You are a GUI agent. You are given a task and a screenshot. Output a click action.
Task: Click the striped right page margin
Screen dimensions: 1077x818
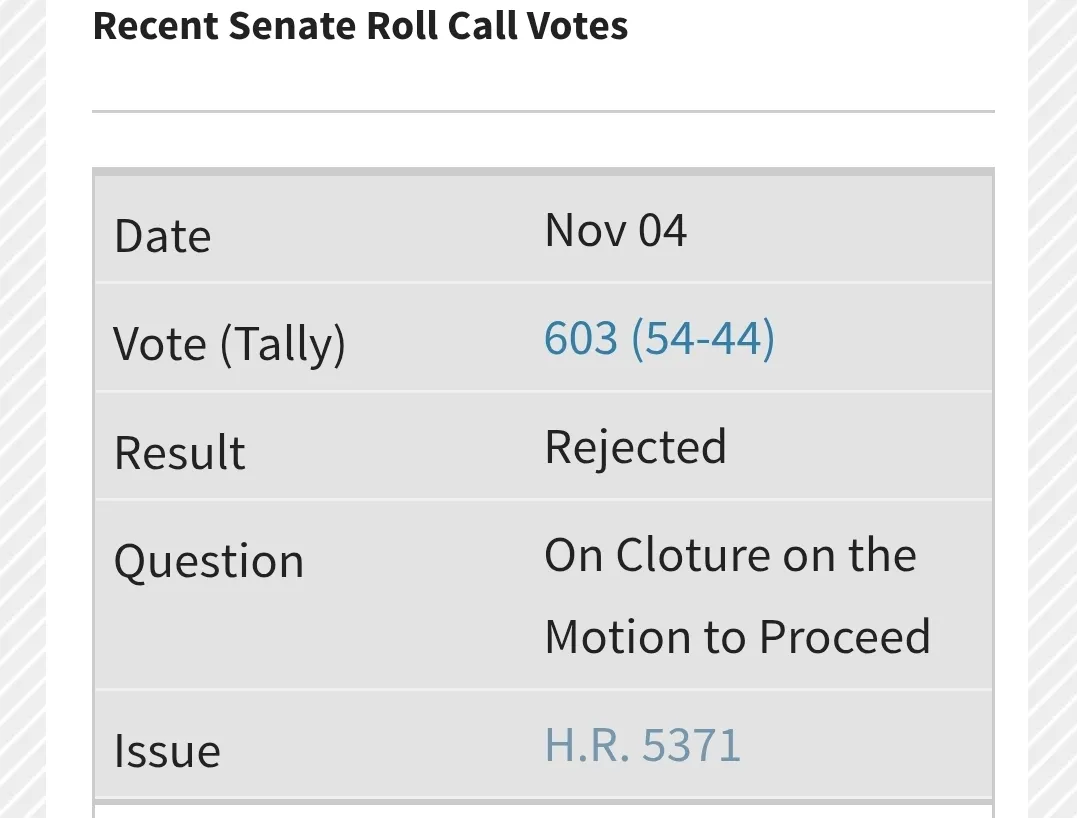(1052, 400)
